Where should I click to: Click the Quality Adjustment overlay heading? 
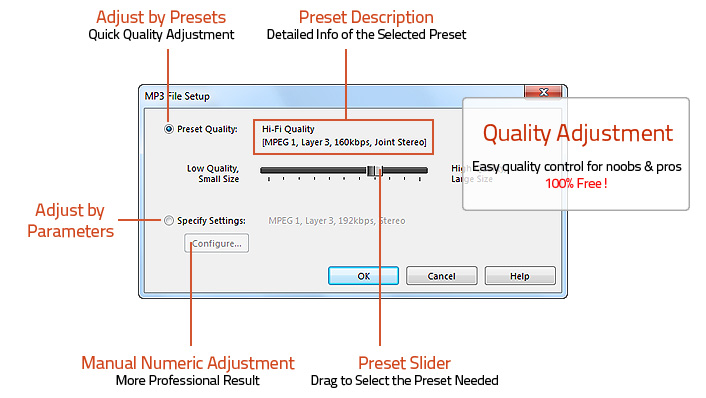click(578, 134)
